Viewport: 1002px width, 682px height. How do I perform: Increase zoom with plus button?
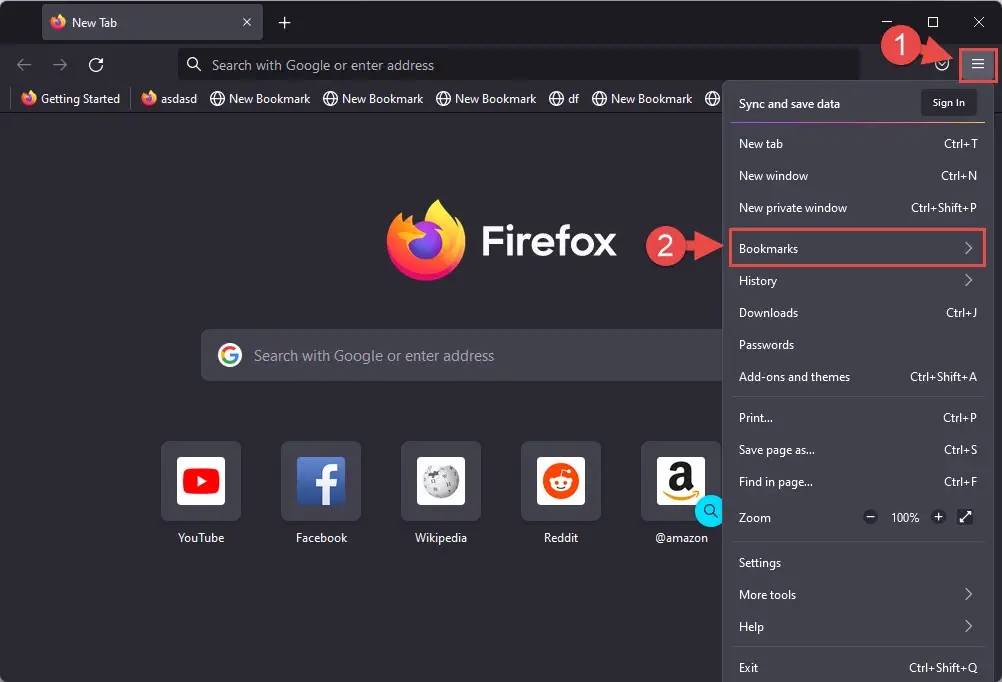pyautogui.click(x=938, y=517)
